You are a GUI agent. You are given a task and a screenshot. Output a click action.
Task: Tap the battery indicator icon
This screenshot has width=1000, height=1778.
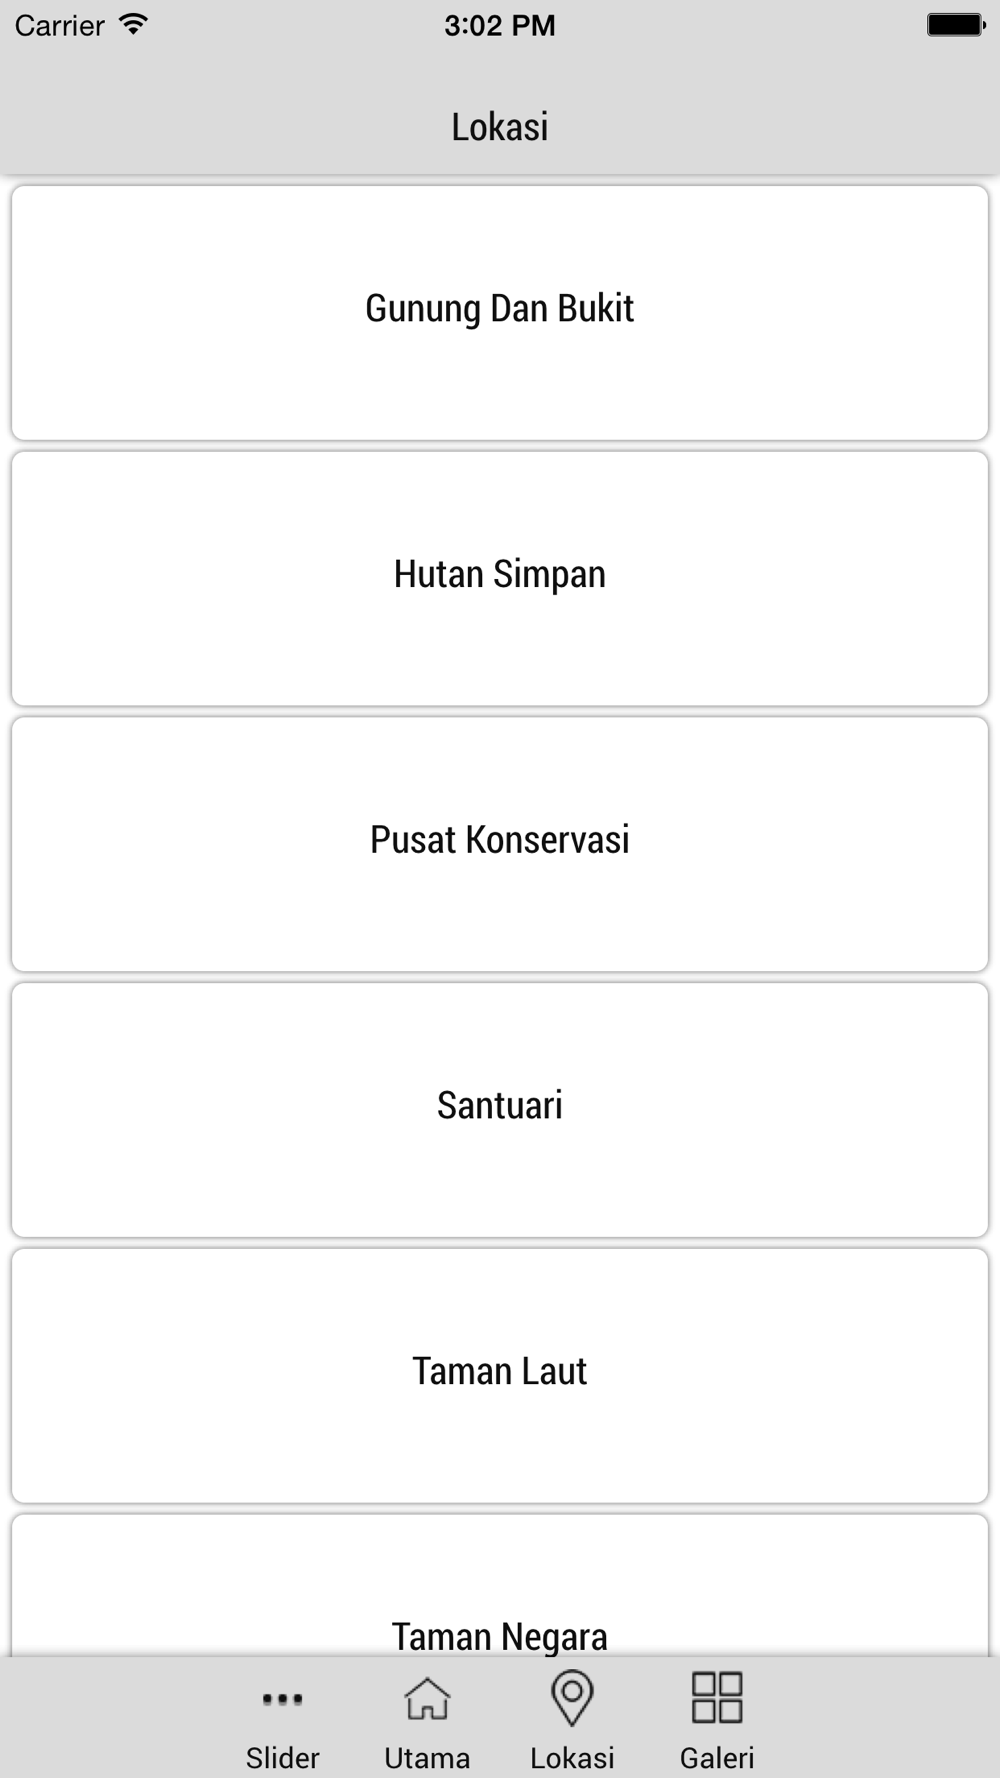click(x=956, y=25)
